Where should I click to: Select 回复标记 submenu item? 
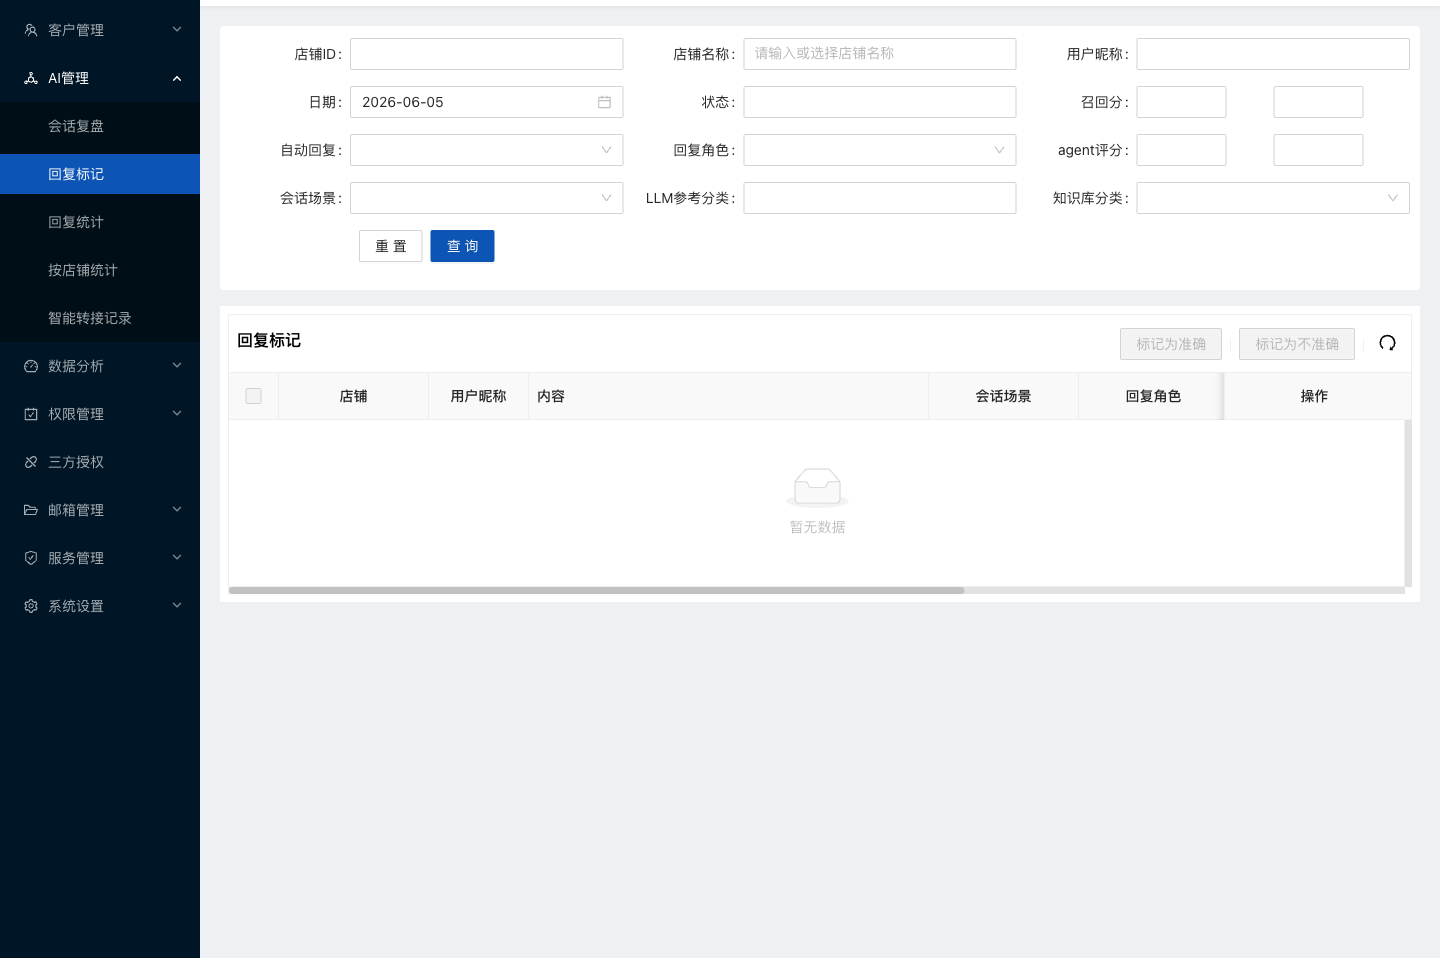point(100,174)
